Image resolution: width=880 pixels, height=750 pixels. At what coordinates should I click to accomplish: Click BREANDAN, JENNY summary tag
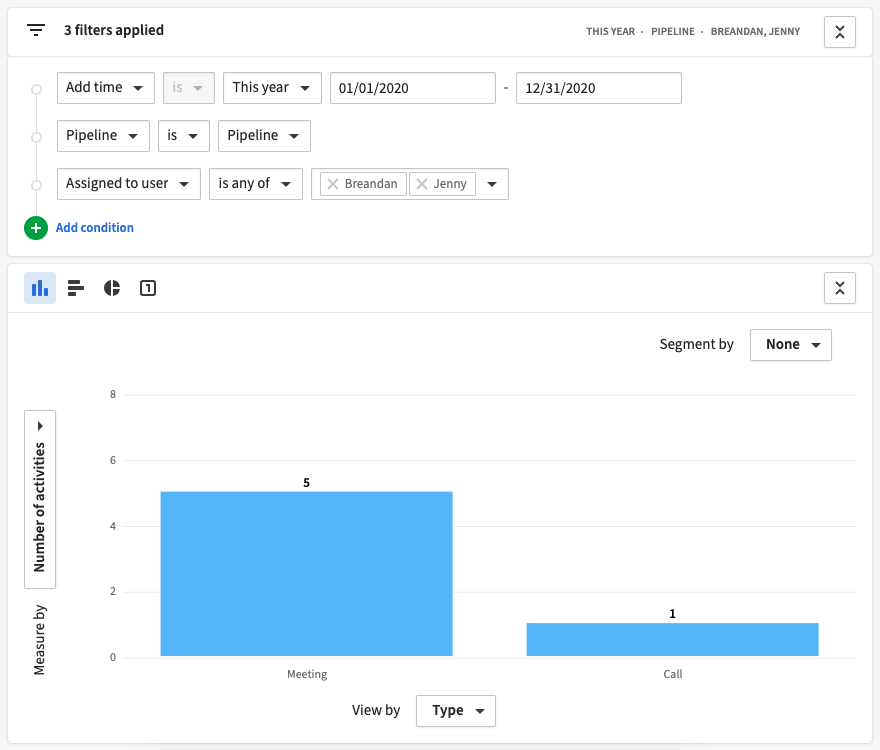[x=755, y=32]
